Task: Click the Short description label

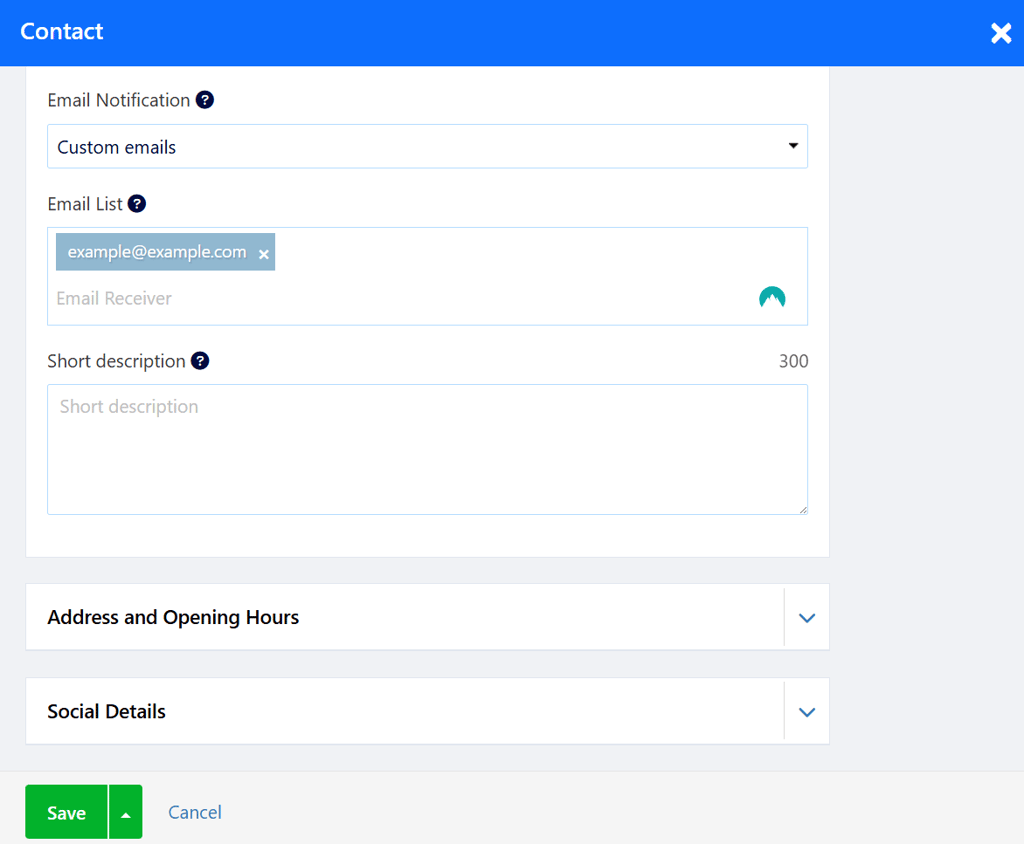Action: pyautogui.click(x=116, y=361)
